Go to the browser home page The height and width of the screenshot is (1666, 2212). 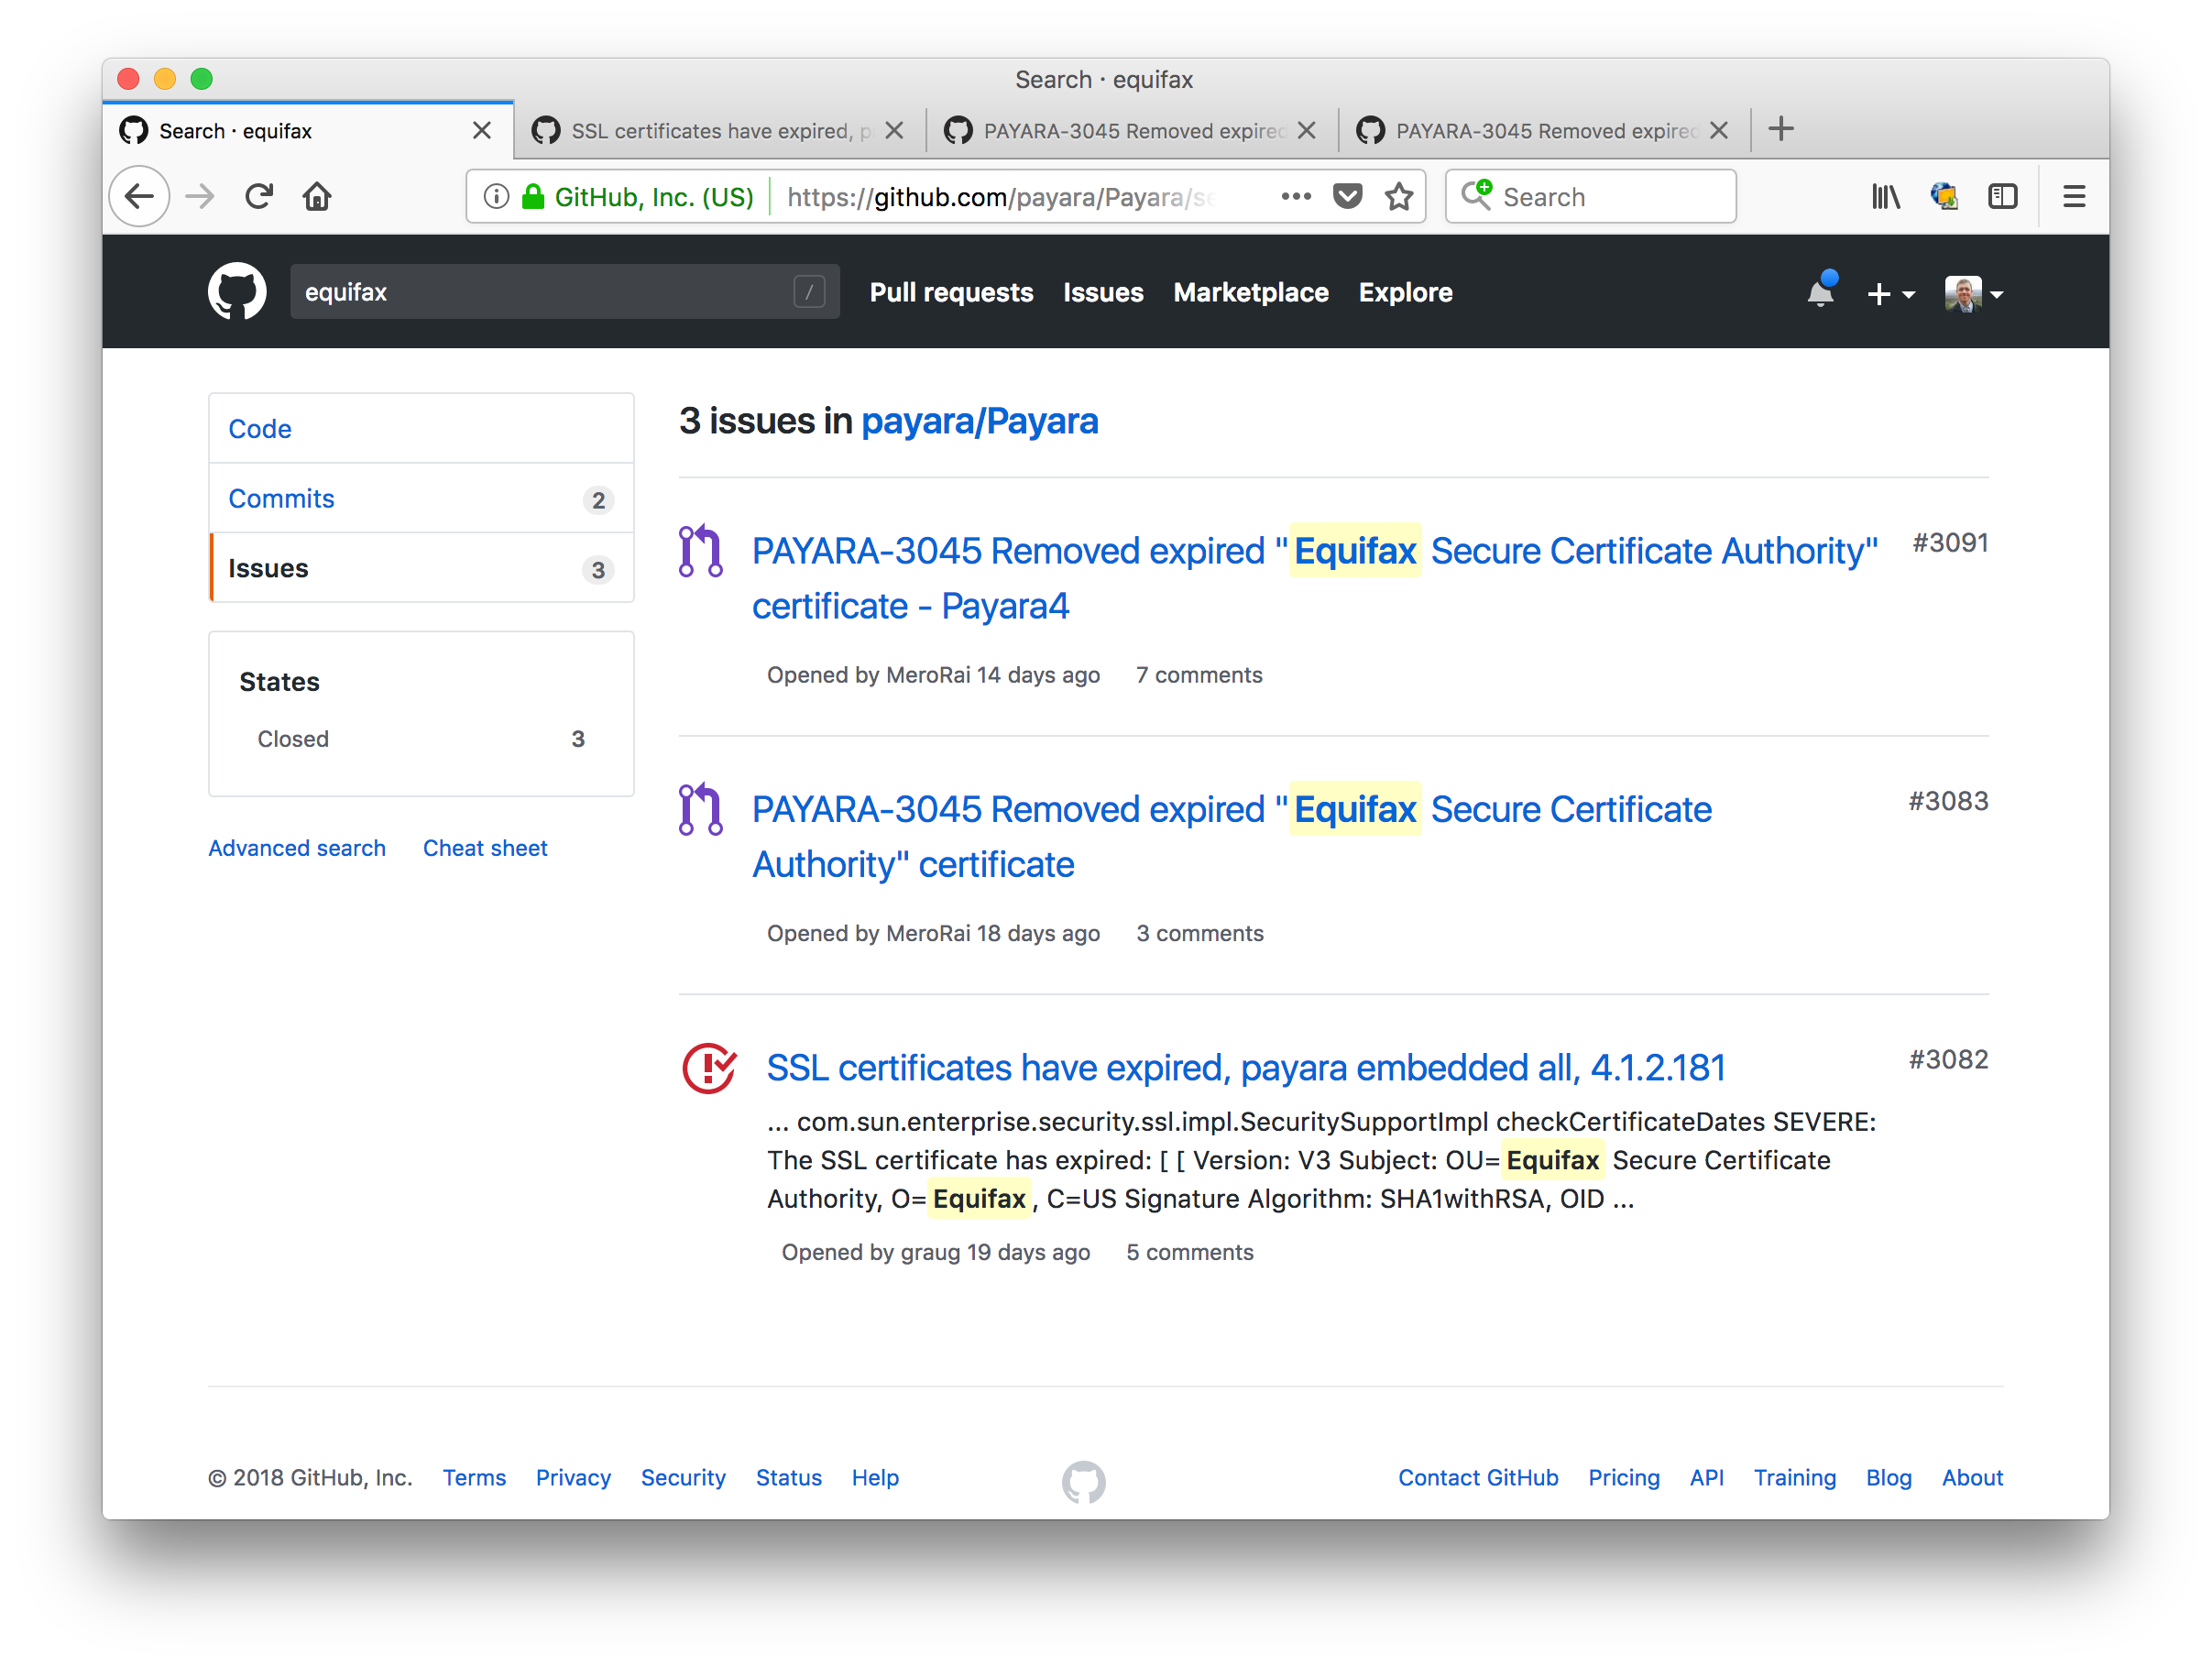coord(317,196)
